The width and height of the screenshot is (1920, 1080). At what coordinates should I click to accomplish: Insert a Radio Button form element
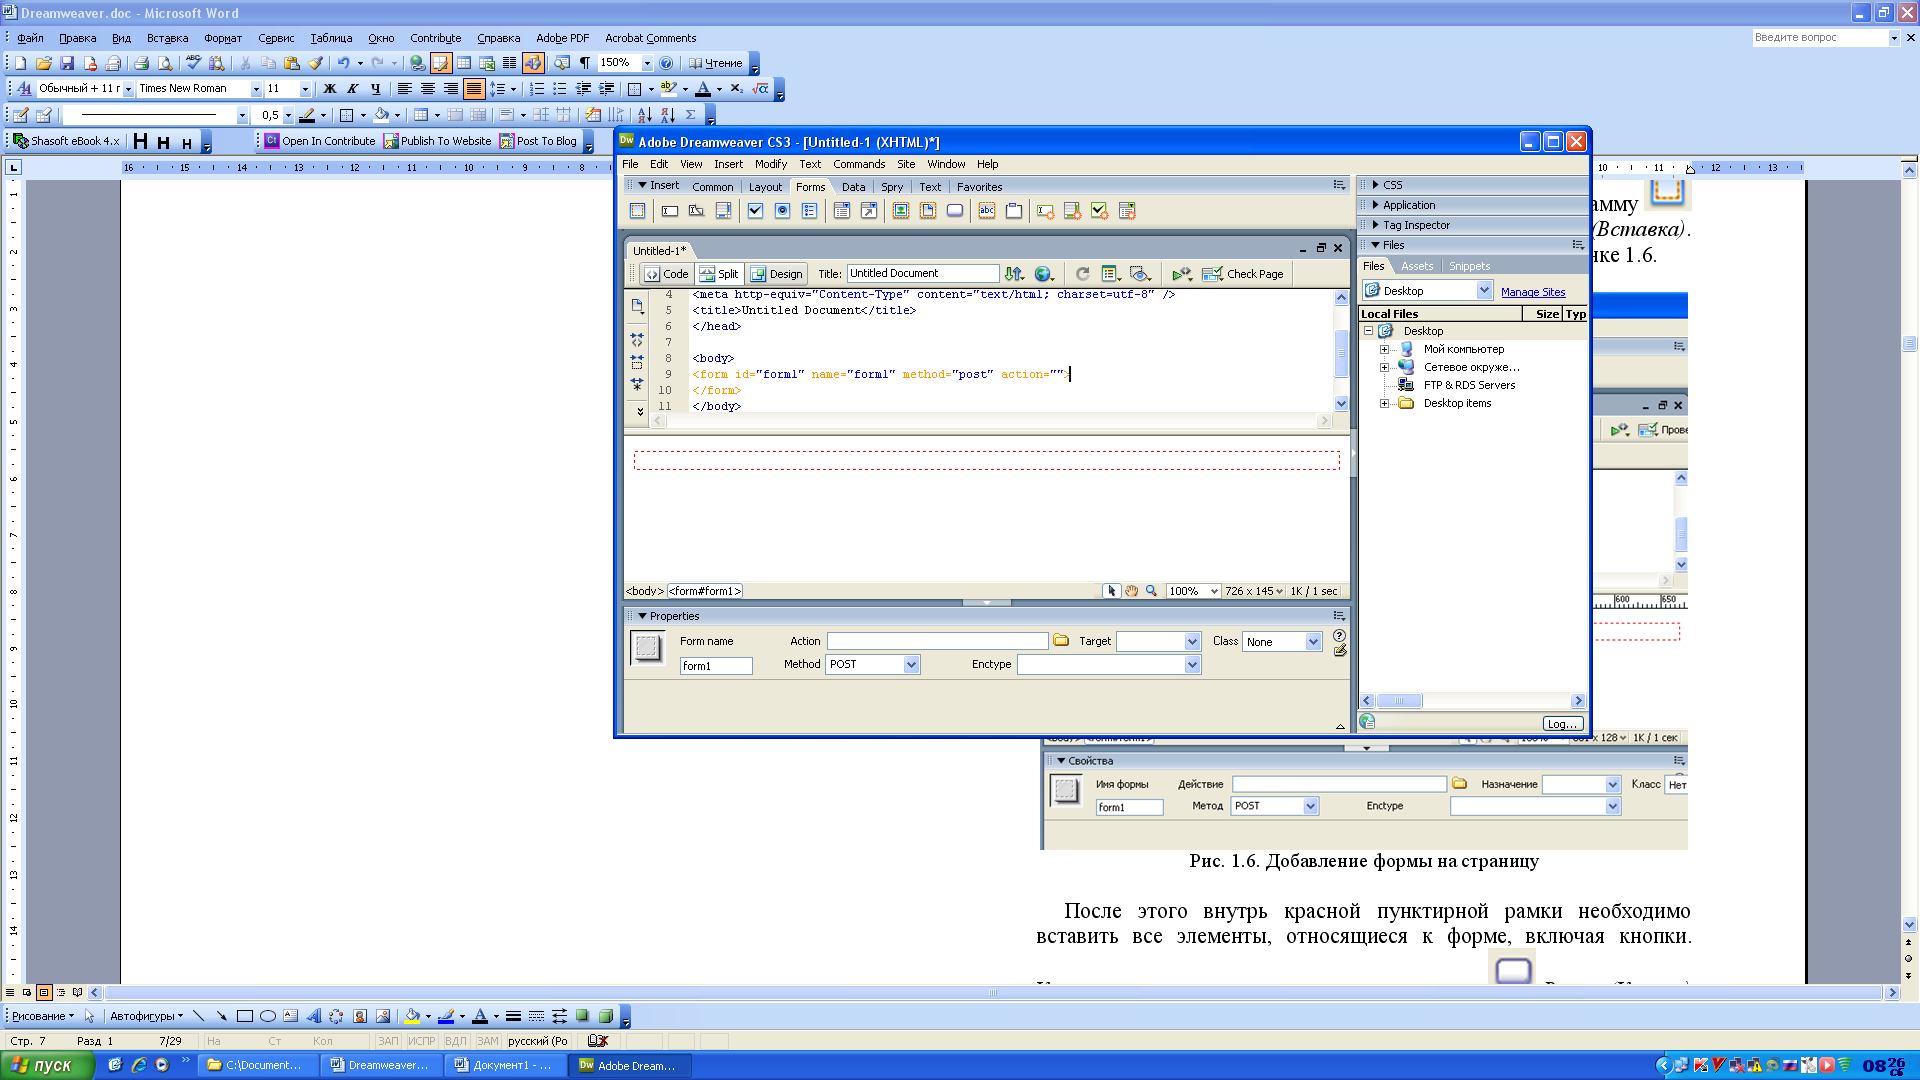click(x=782, y=211)
